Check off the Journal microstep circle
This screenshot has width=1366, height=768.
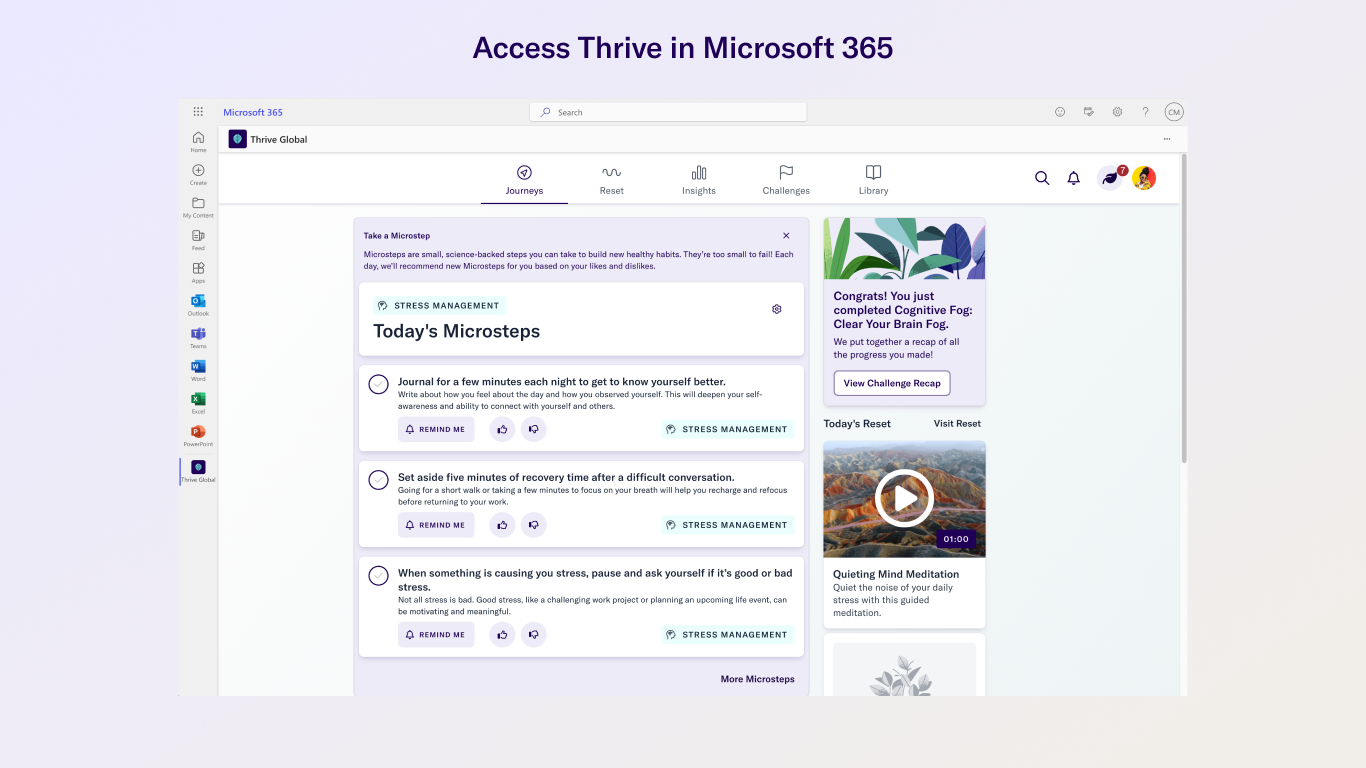pos(378,384)
